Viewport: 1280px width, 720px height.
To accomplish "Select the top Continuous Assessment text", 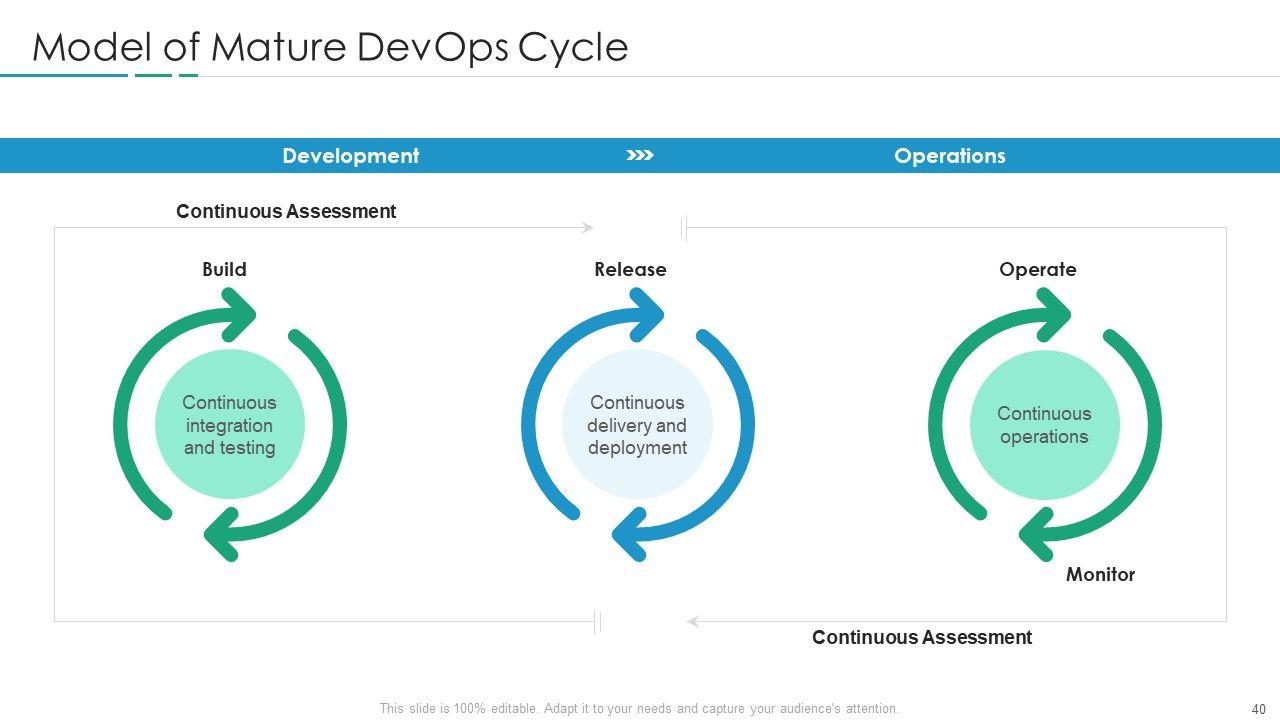I will (x=286, y=211).
